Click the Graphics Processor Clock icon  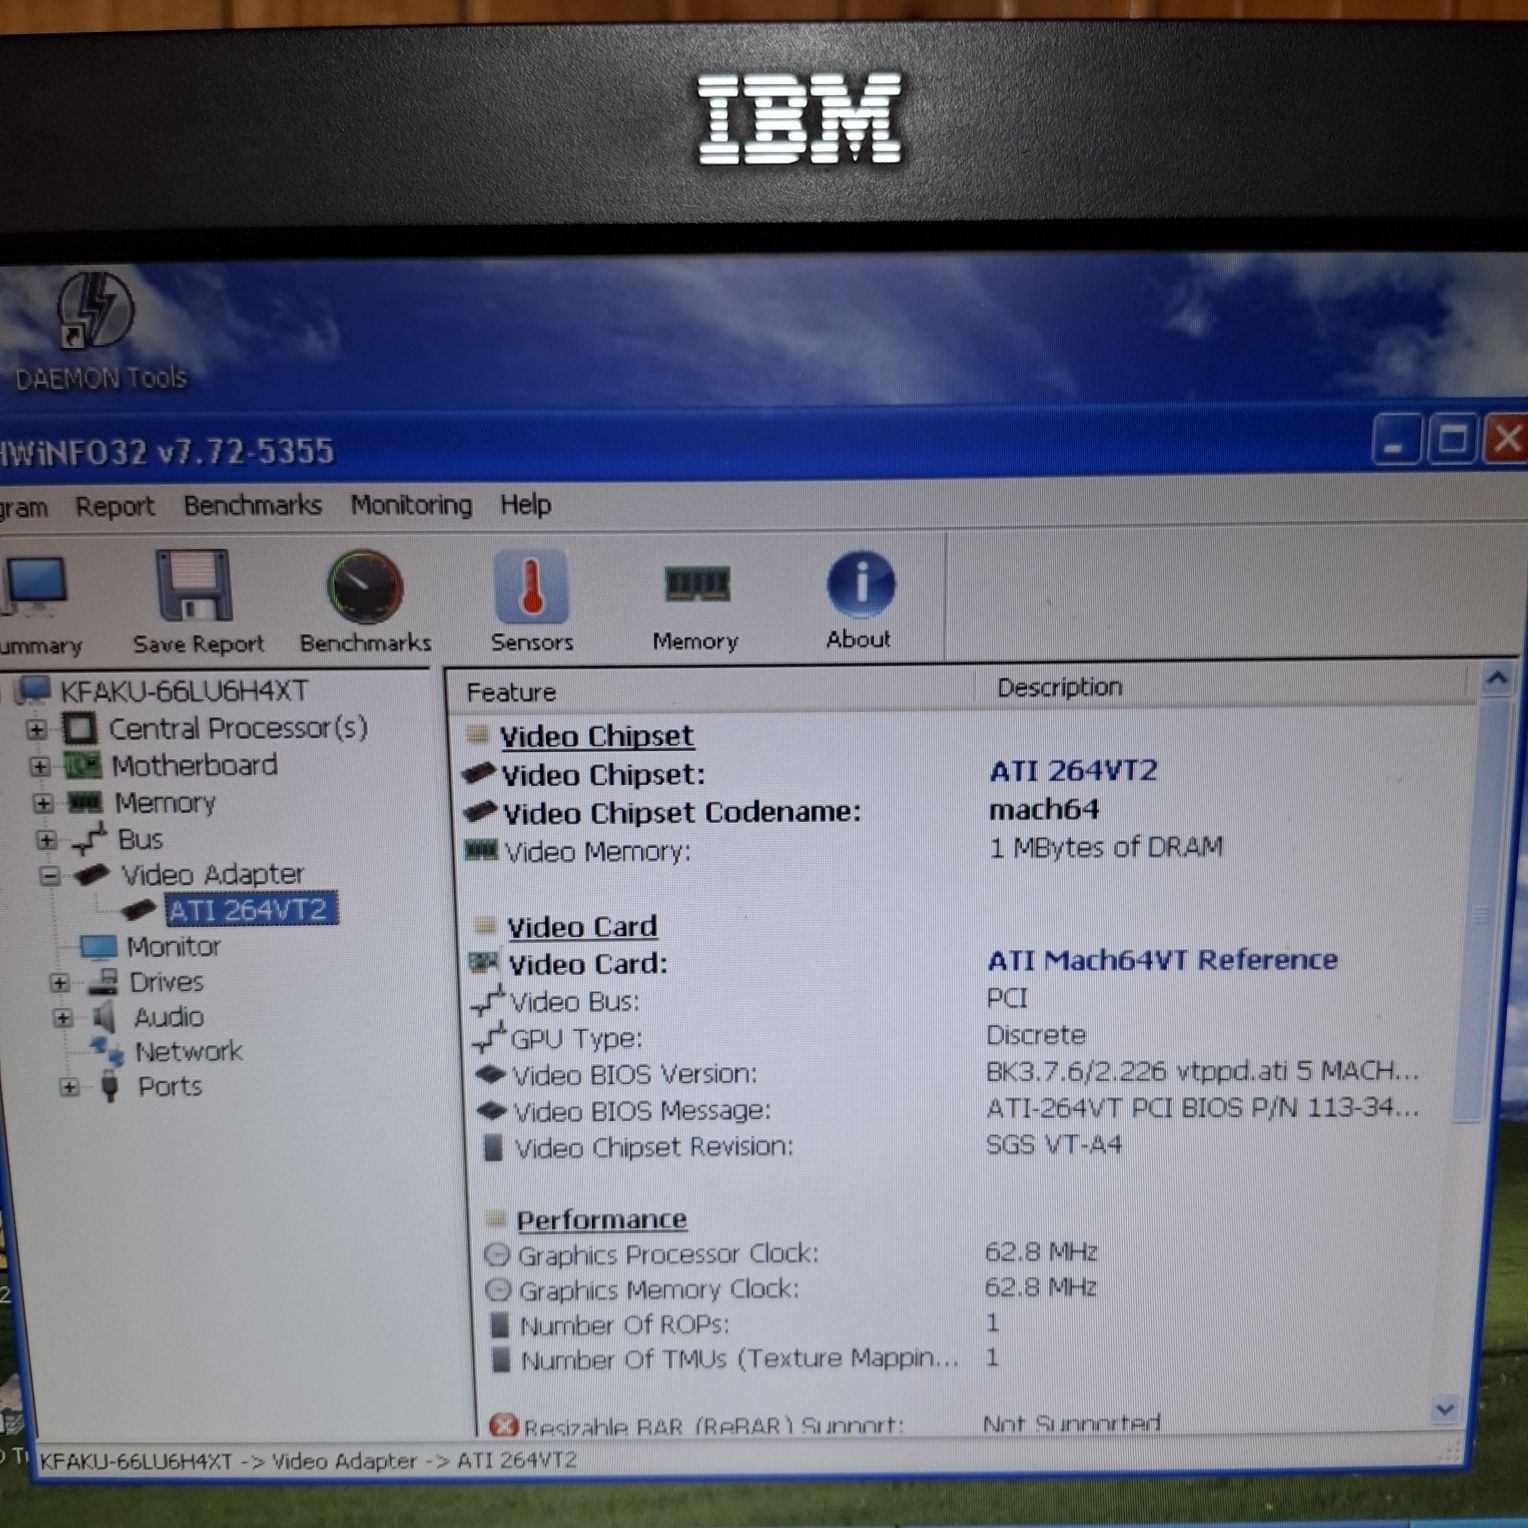[497, 1254]
